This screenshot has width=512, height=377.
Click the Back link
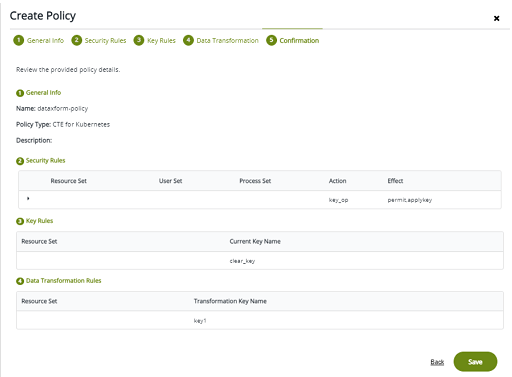coord(437,362)
